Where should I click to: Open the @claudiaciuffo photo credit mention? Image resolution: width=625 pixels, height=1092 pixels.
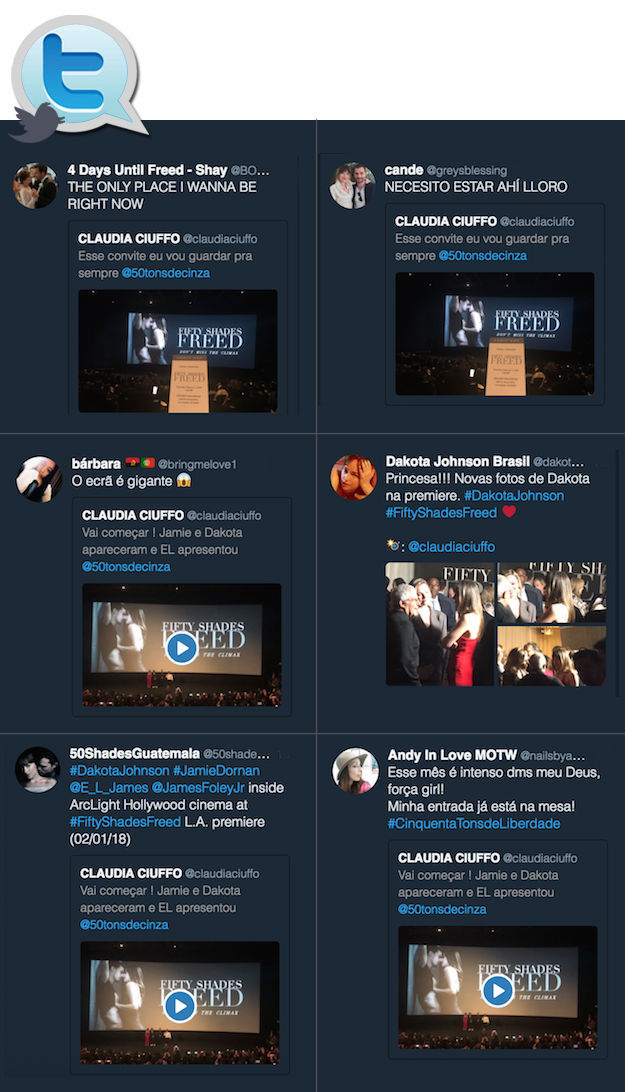click(452, 547)
